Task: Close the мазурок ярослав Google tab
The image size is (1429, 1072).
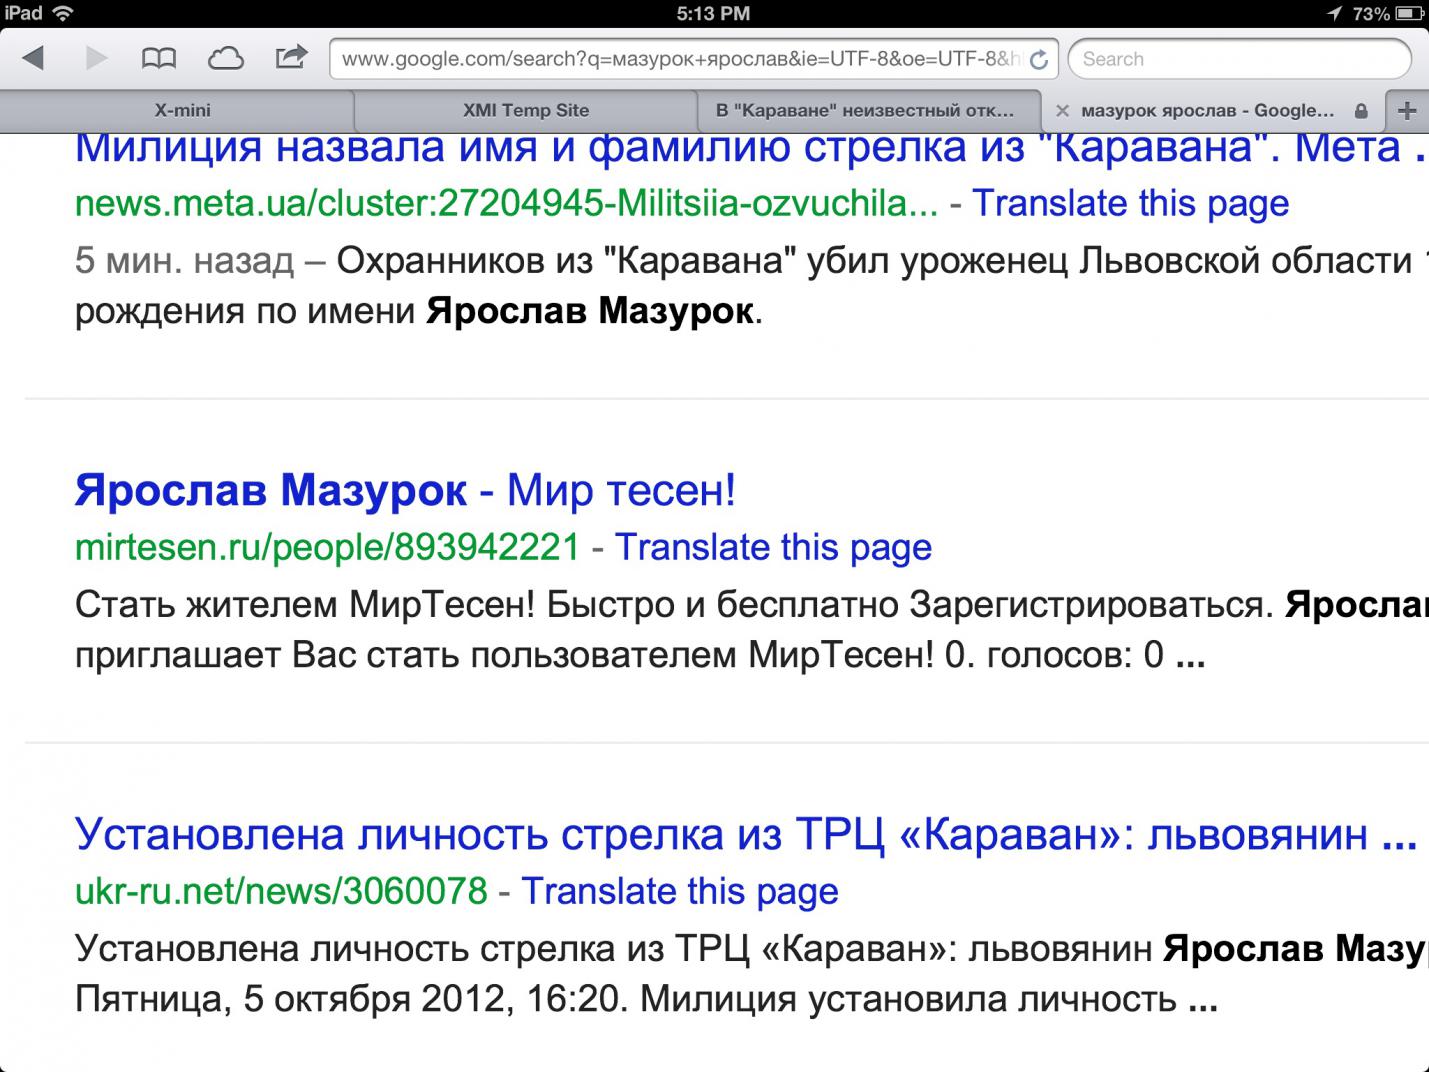Action: click(1062, 111)
